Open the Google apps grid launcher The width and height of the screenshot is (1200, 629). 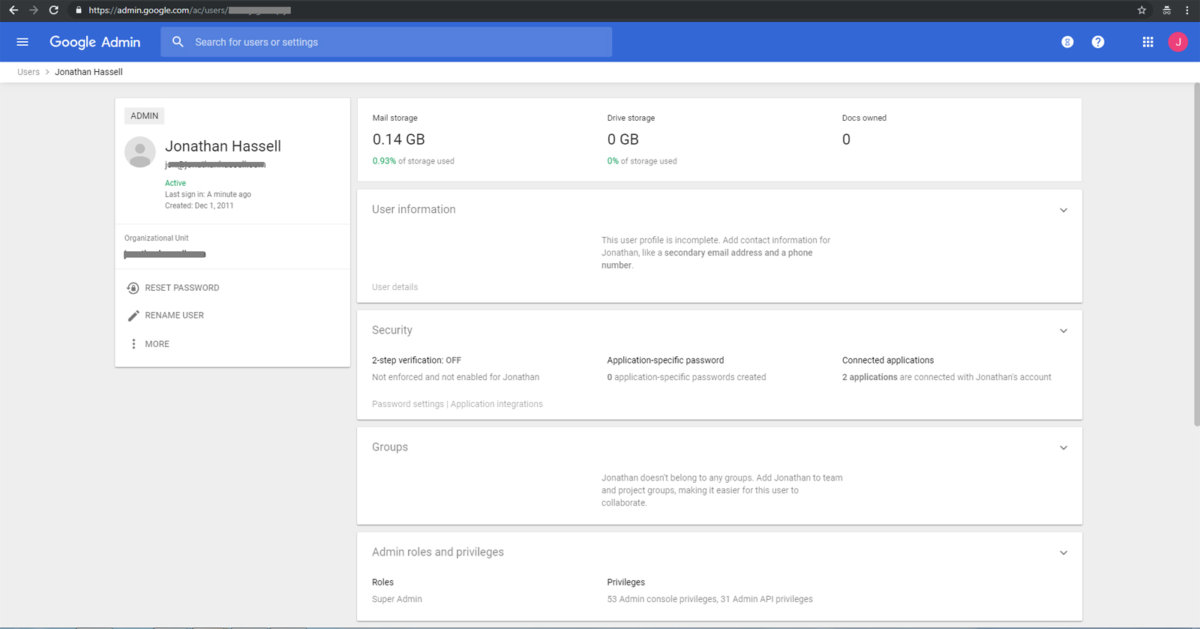(x=1147, y=42)
